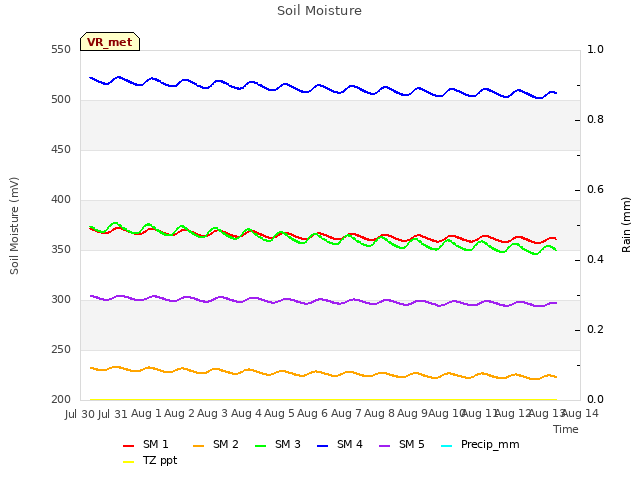Toggle the TZ ppt legend entry

(x=150, y=460)
